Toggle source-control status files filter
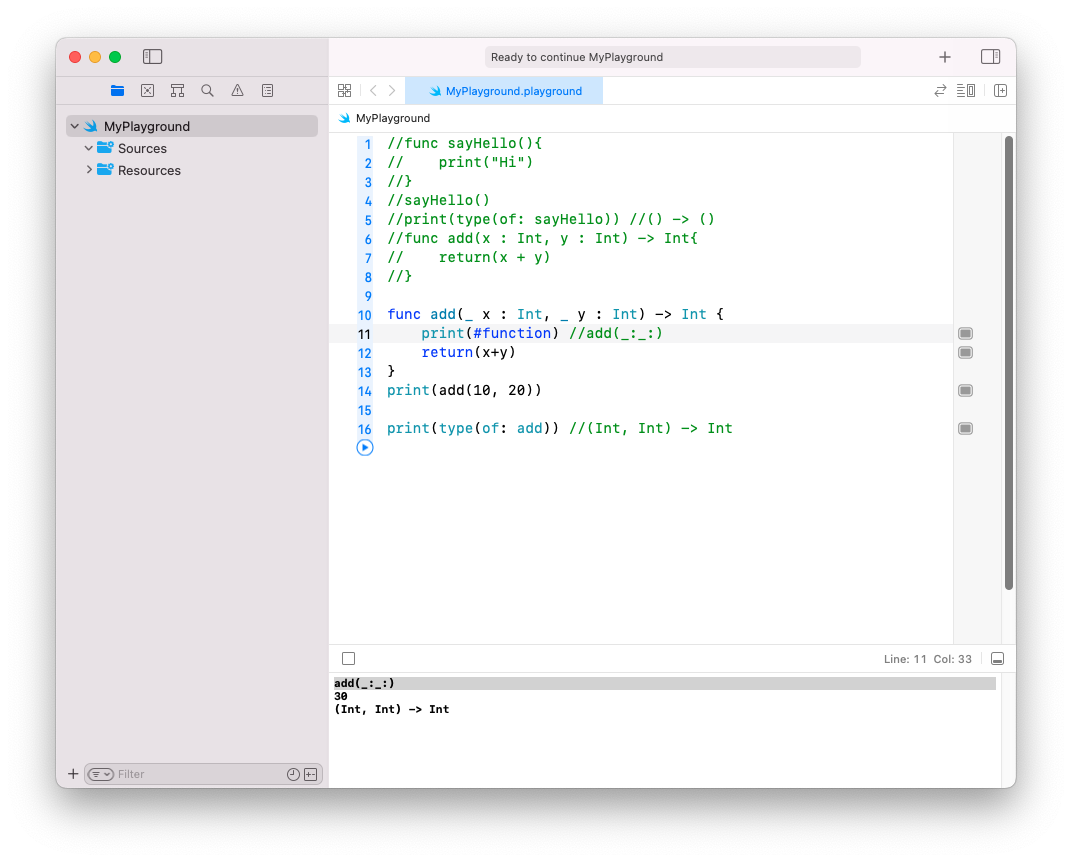The image size is (1072, 862). pyautogui.click(x=310, y=774)
